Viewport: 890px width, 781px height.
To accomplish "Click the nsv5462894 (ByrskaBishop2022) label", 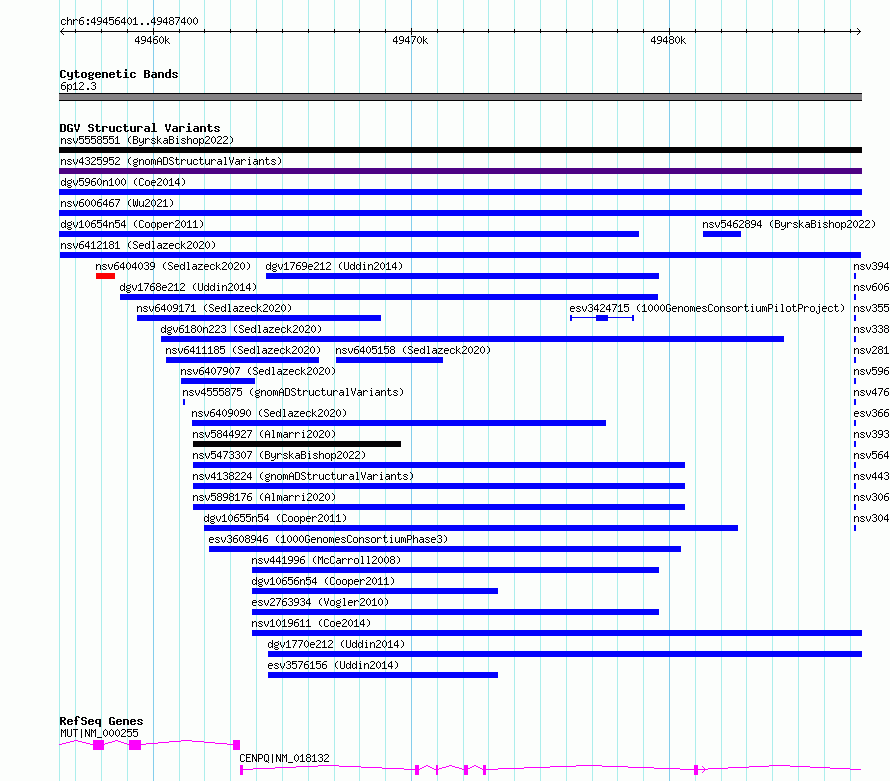I will click(789, 224).
